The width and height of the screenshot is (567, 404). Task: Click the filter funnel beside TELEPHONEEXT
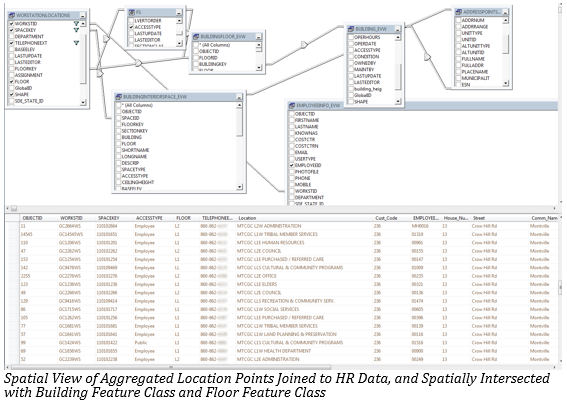click(76, 43)
